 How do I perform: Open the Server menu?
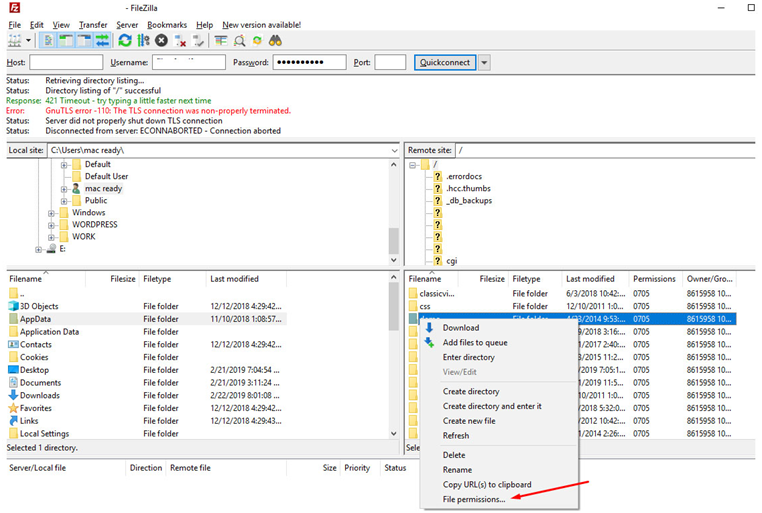(127, 25)
